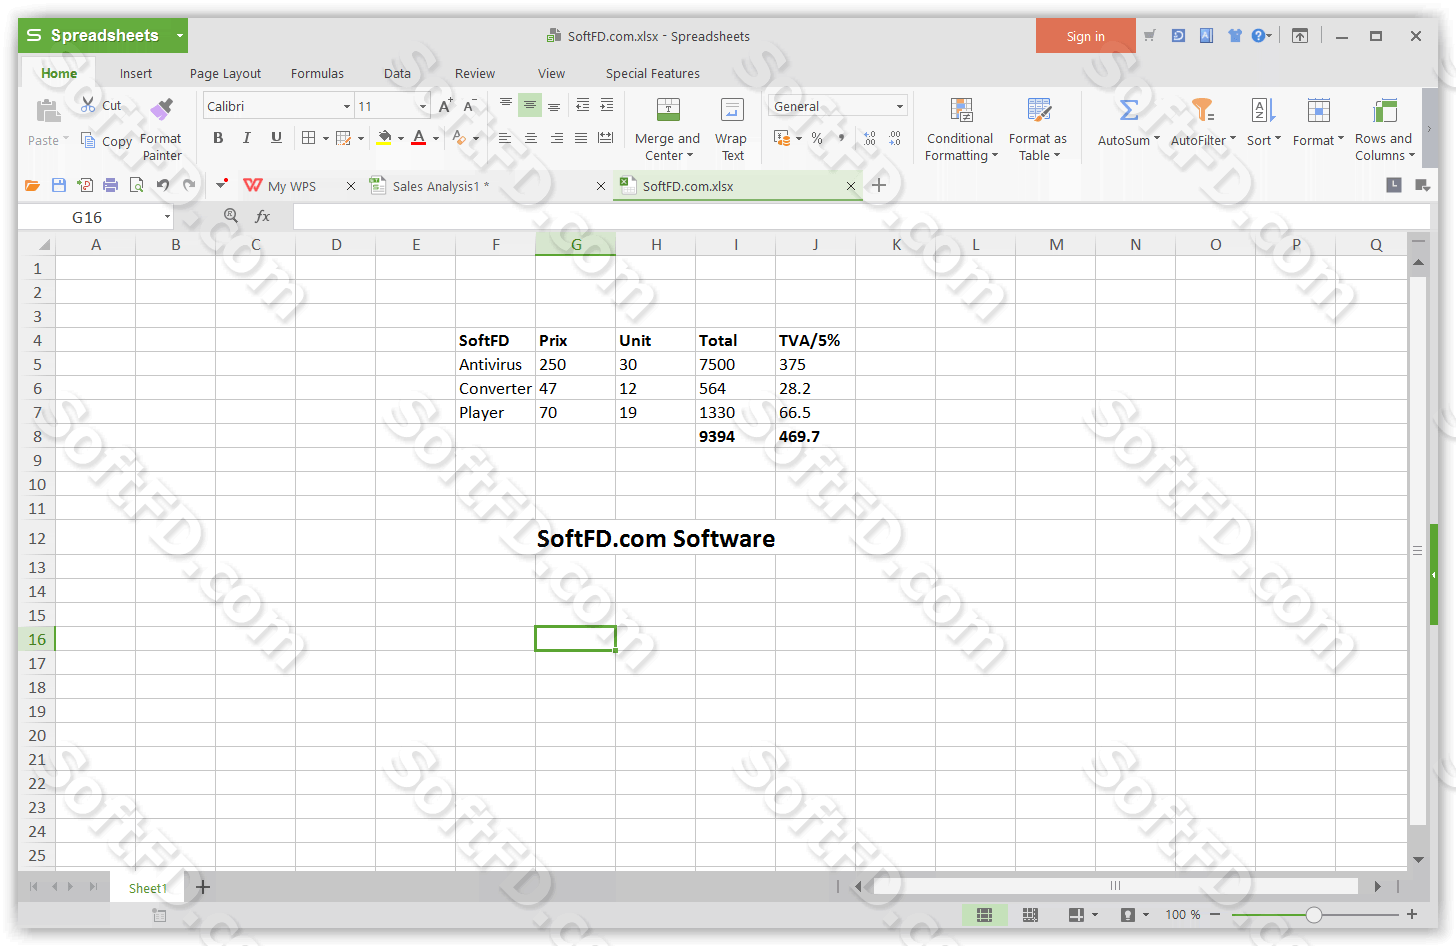Screen dimensions: 1456x946
Task: Expand the Name Box G16 dropdown
Action: click(x=167, y=217)
